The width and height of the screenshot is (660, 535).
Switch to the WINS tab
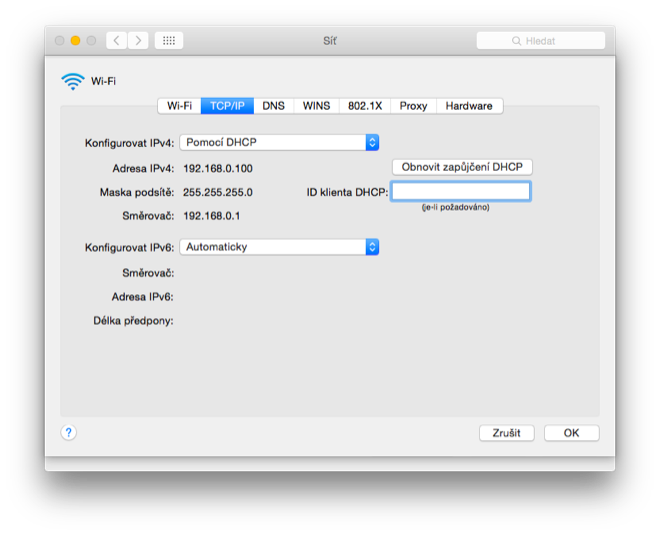317,106
